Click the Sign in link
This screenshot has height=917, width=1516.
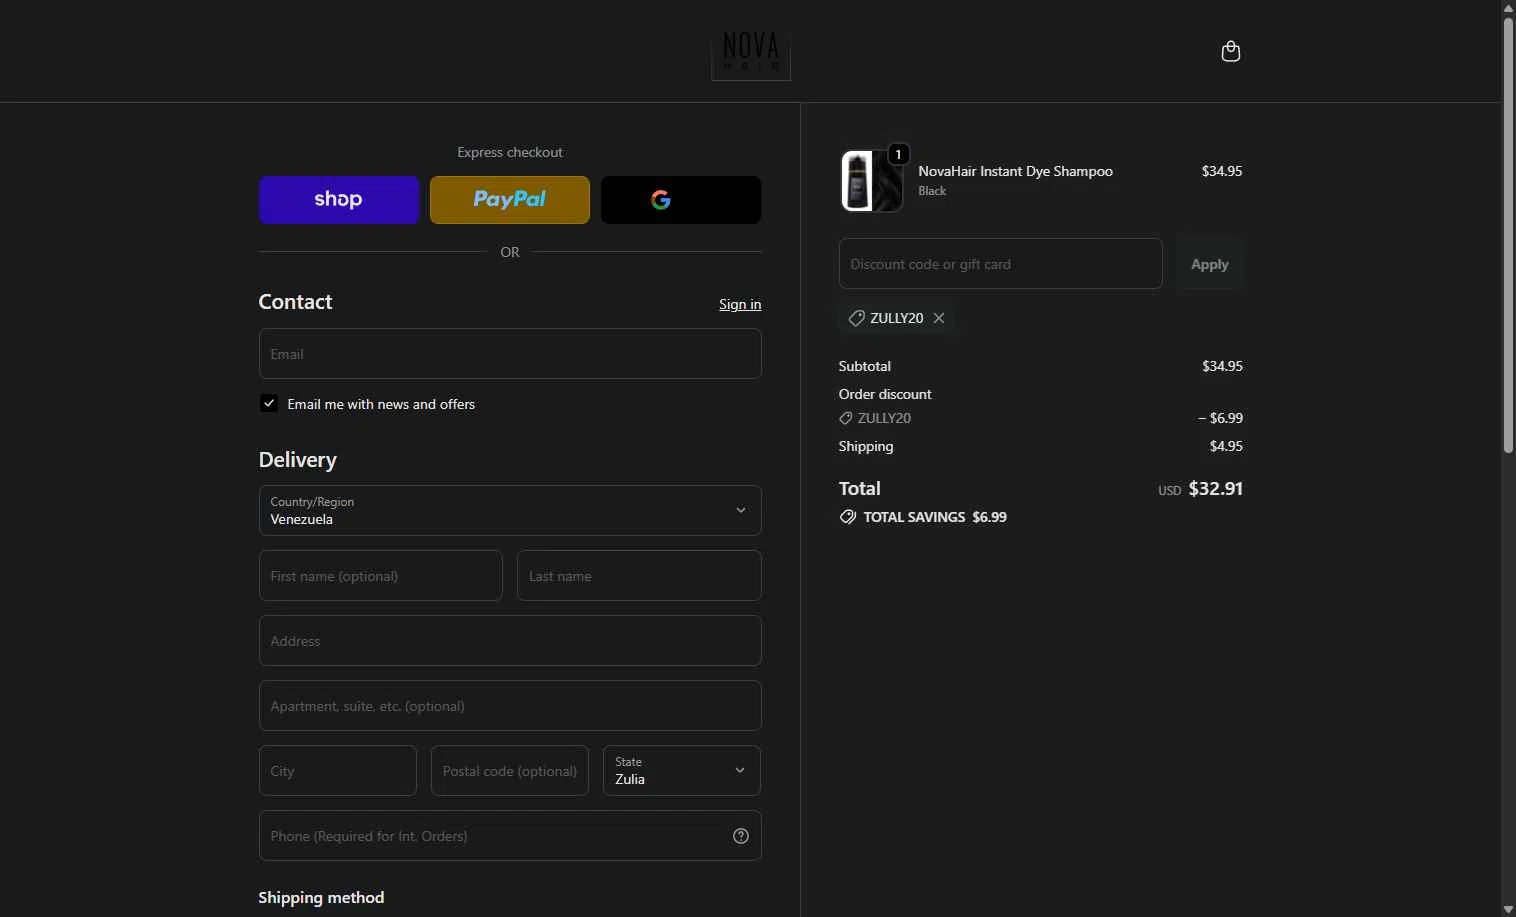(x=740, y=304)
